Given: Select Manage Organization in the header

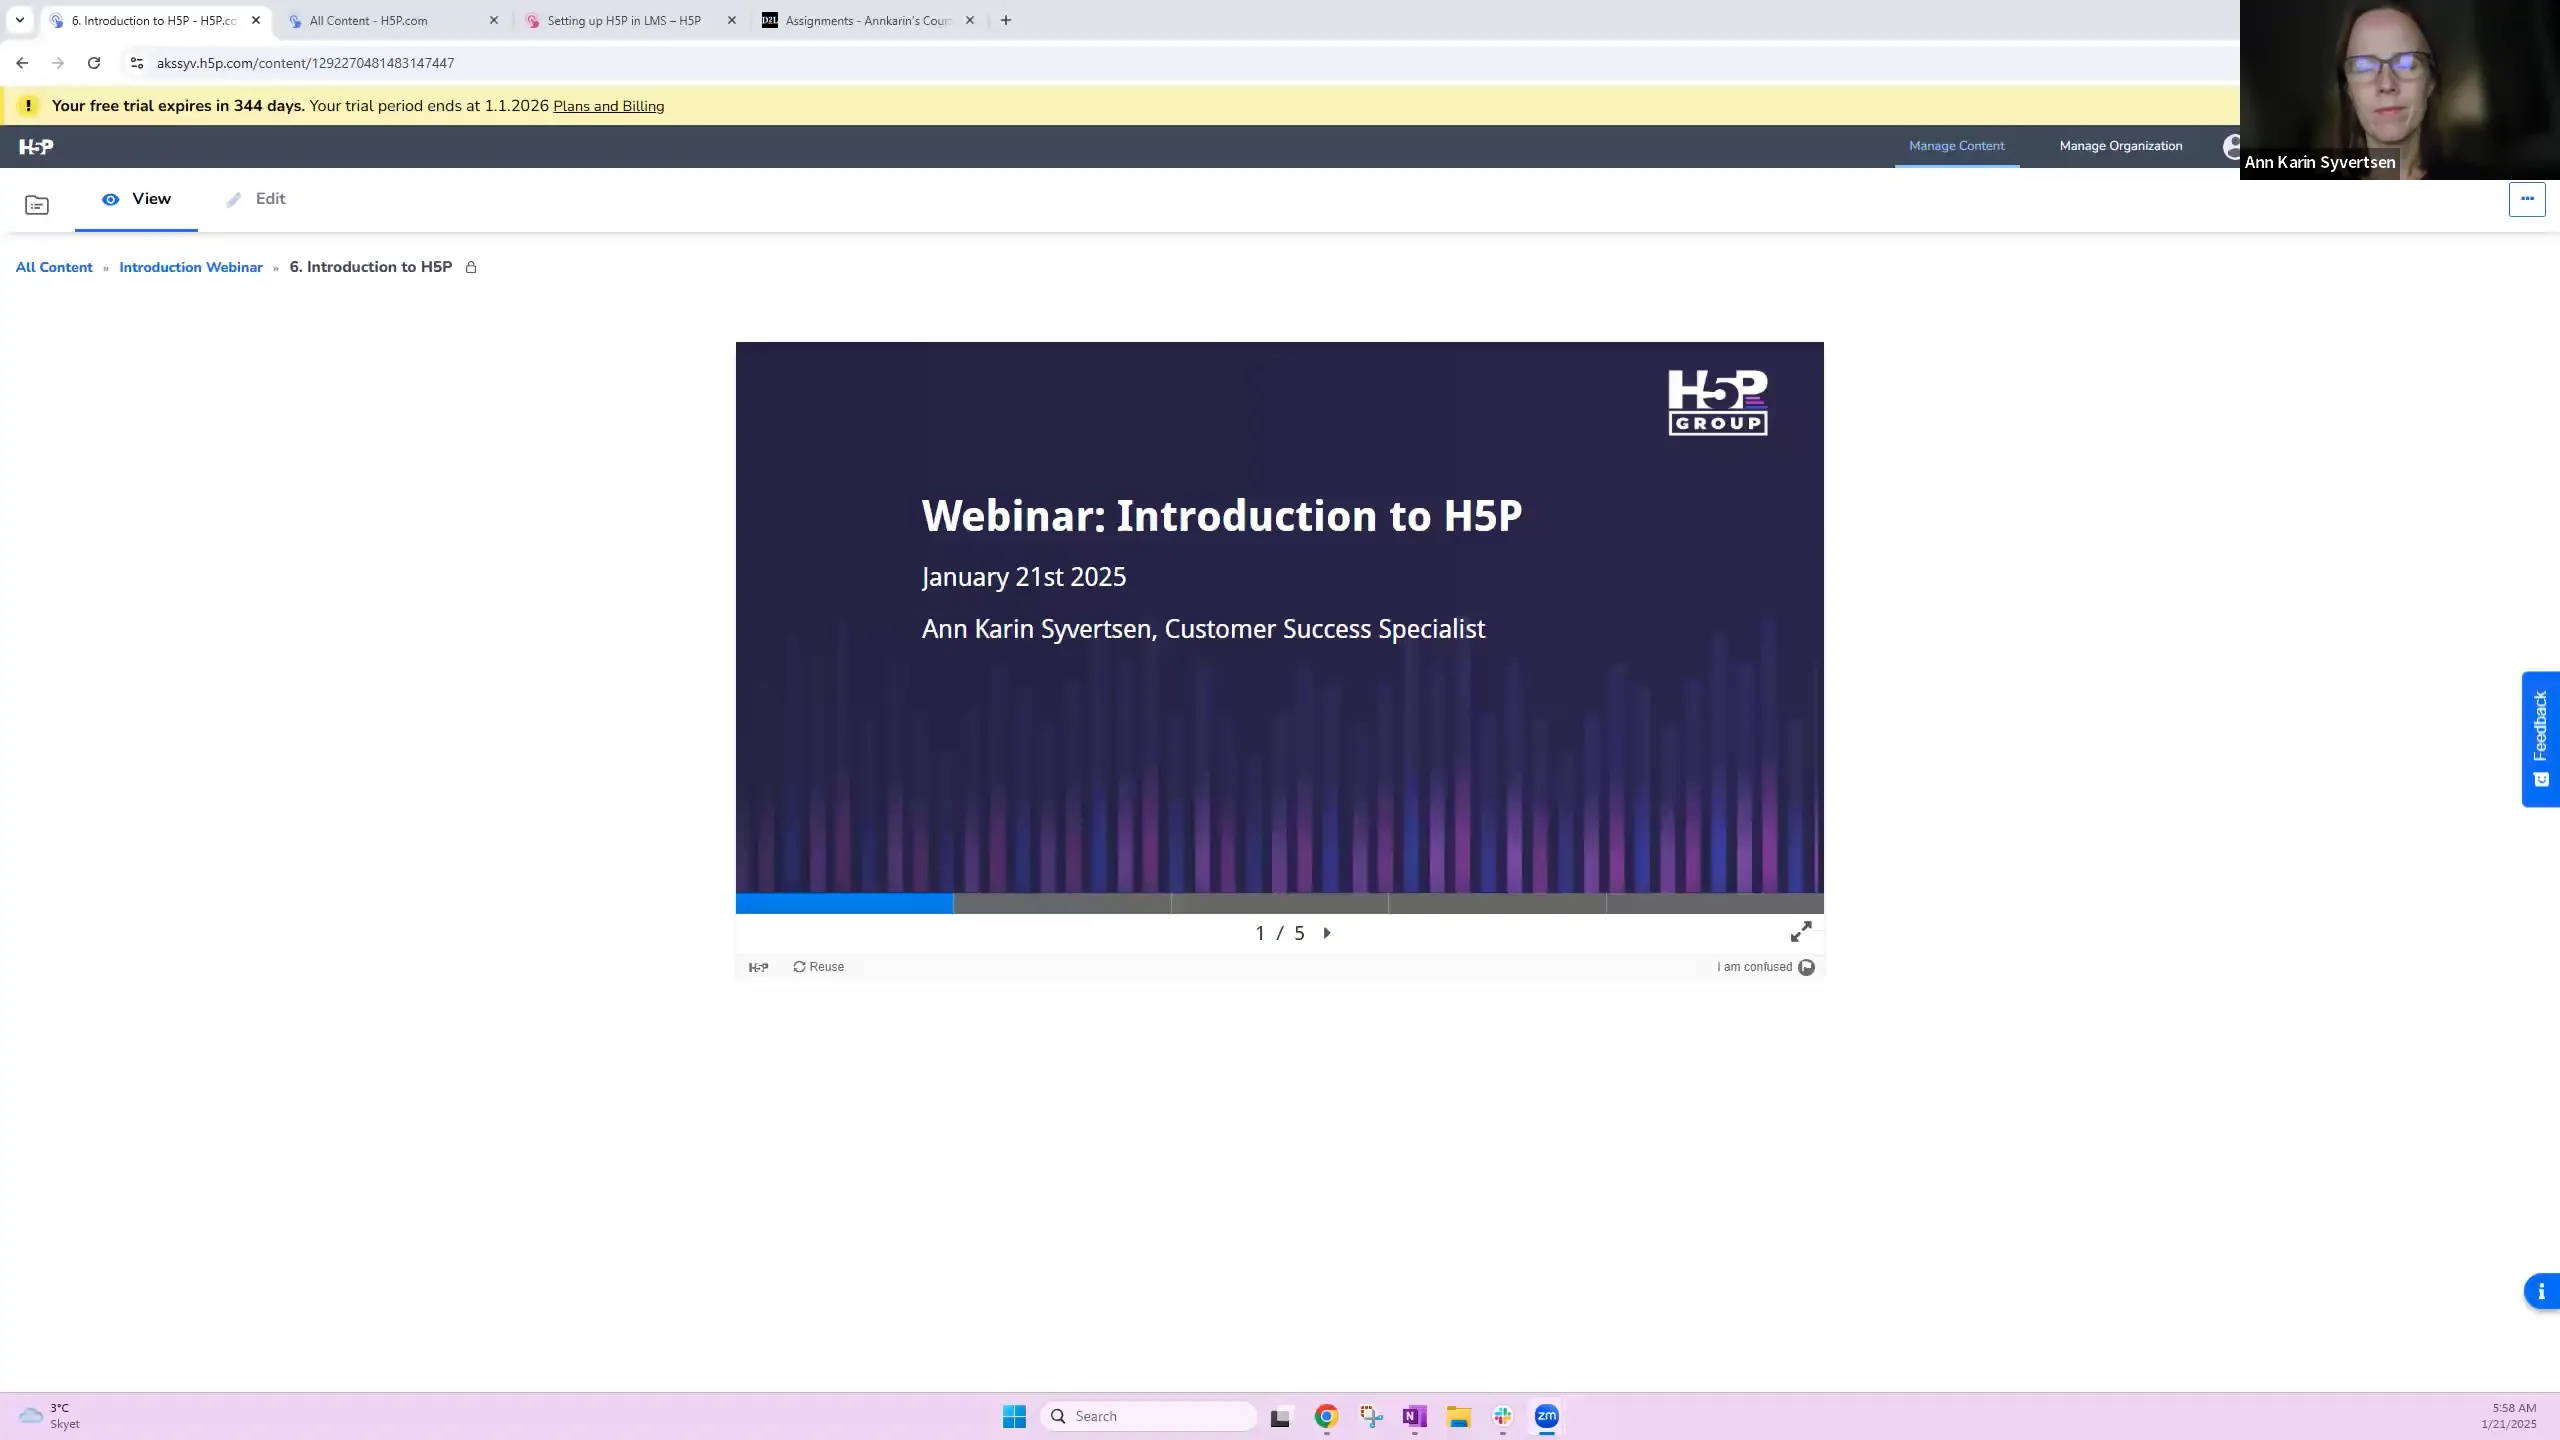Looking at the screenshot, I should coord(2120,146).
